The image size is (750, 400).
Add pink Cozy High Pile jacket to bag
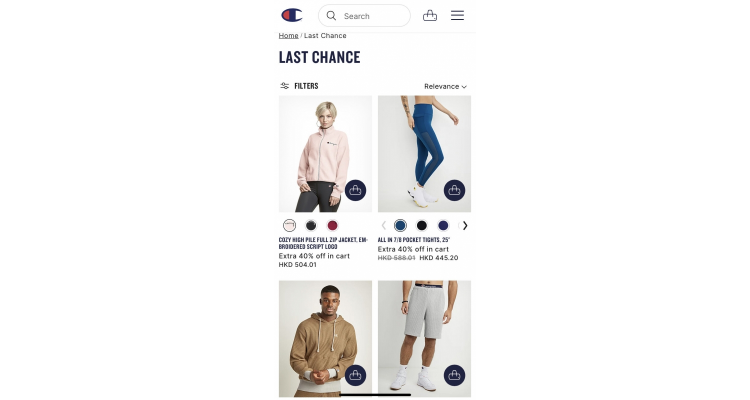pos(355,190)
